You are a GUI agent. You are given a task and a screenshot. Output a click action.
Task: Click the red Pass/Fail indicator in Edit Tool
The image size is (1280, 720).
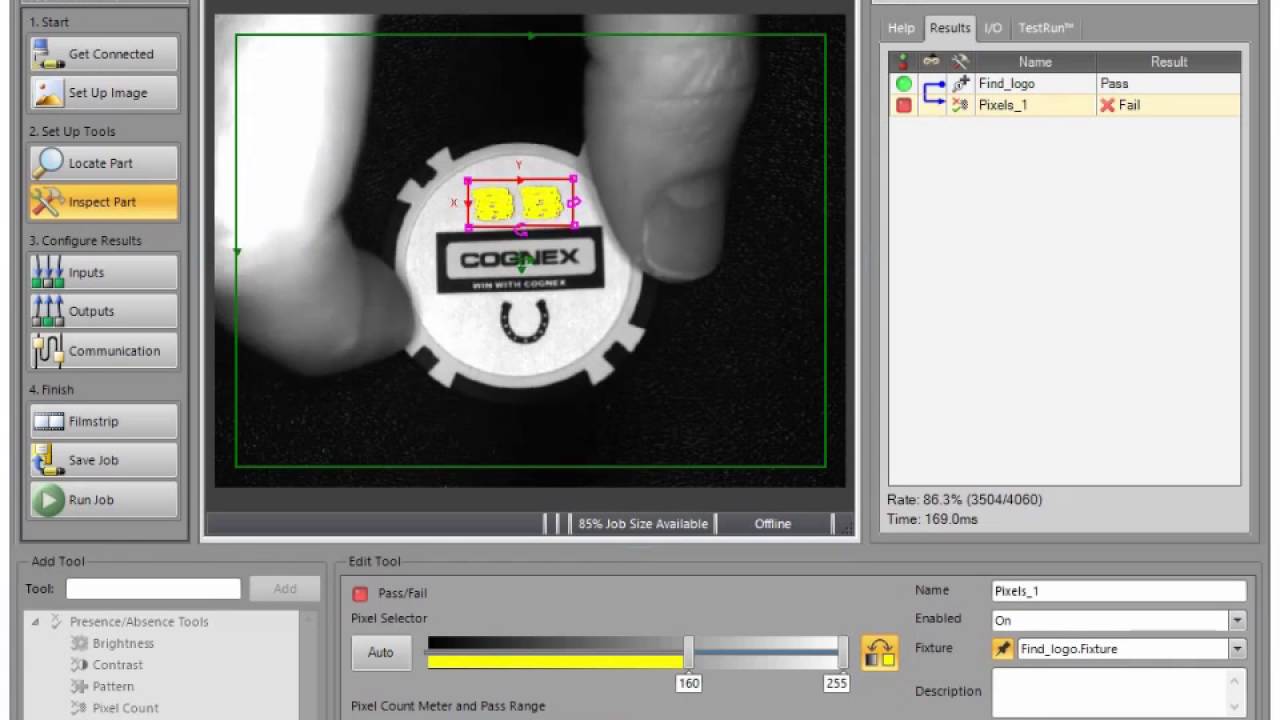point(361,594)
